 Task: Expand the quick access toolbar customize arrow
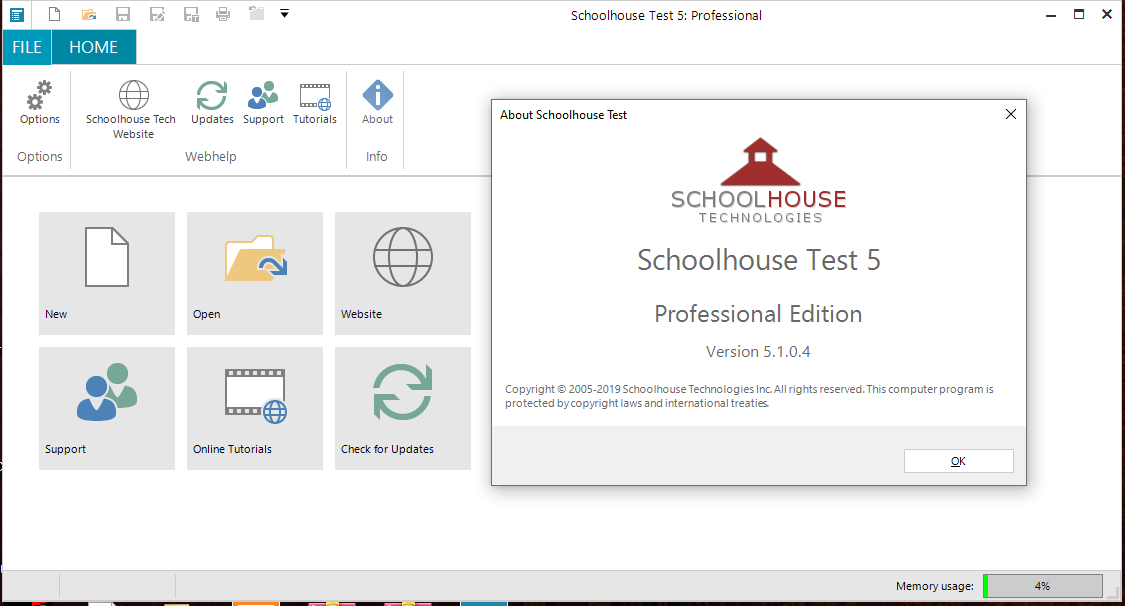(x=284, y=14)
